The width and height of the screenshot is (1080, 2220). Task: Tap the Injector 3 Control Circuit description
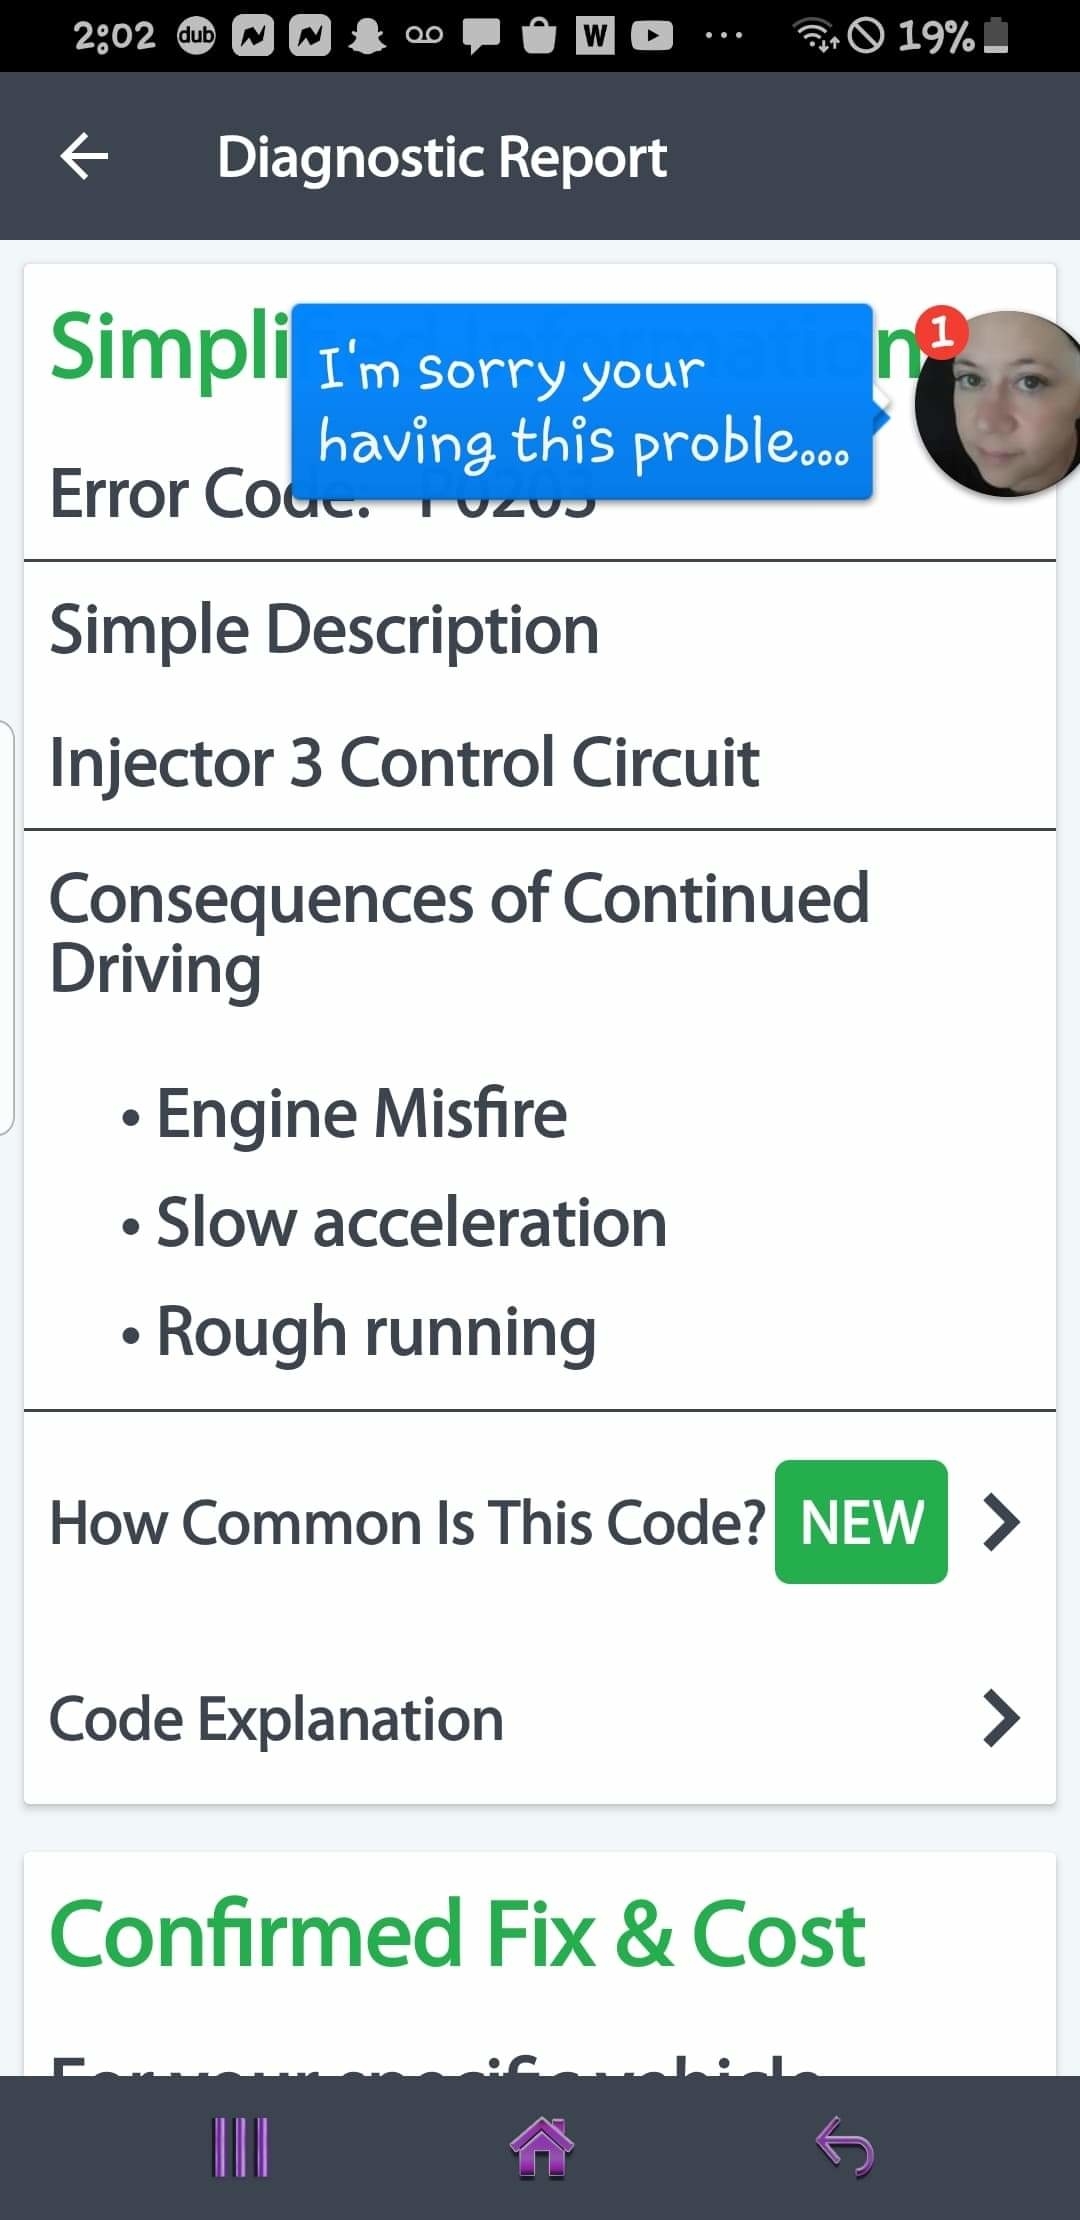point(404,762)
